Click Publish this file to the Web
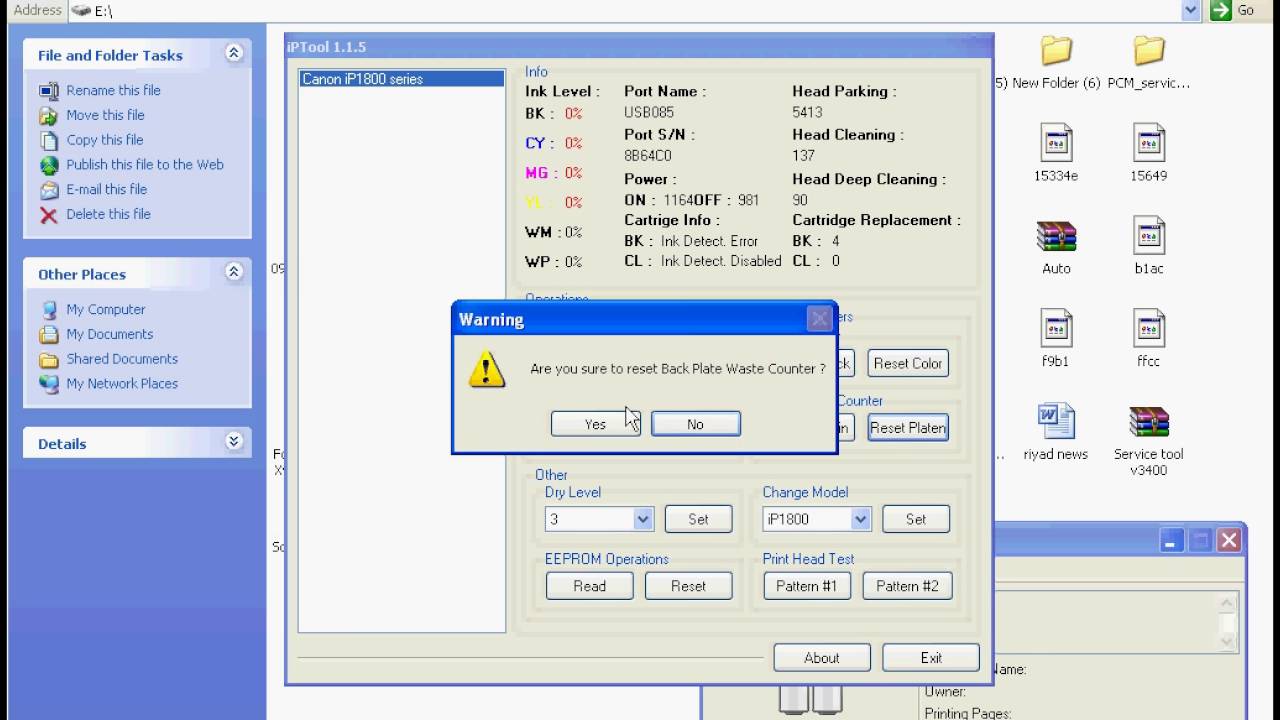 145,165
